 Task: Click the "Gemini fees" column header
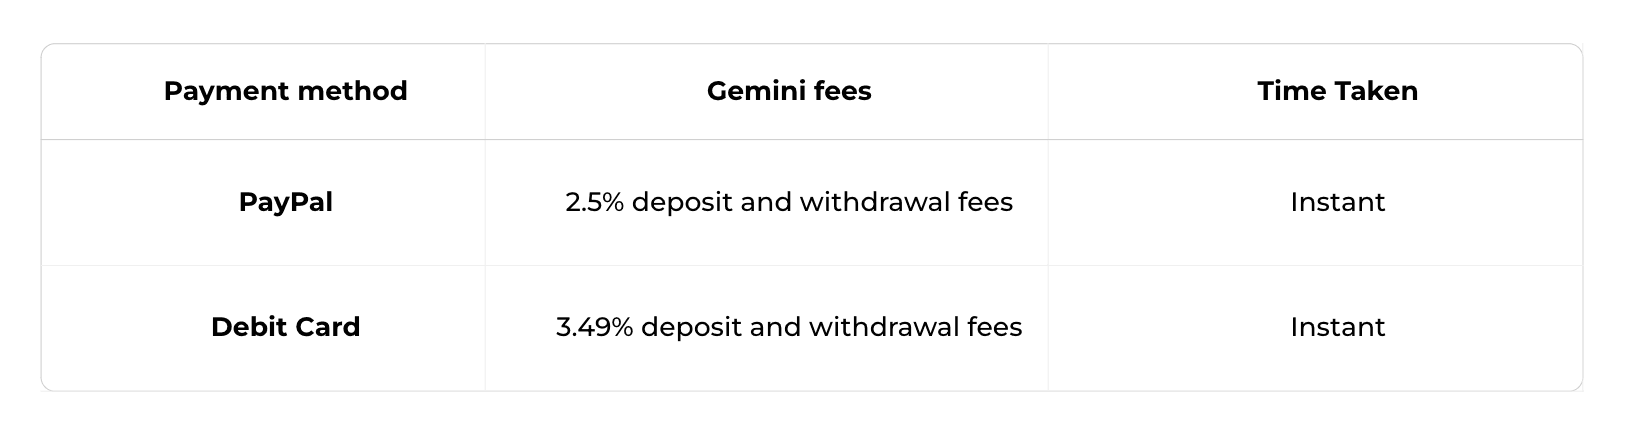click(789, 91)
